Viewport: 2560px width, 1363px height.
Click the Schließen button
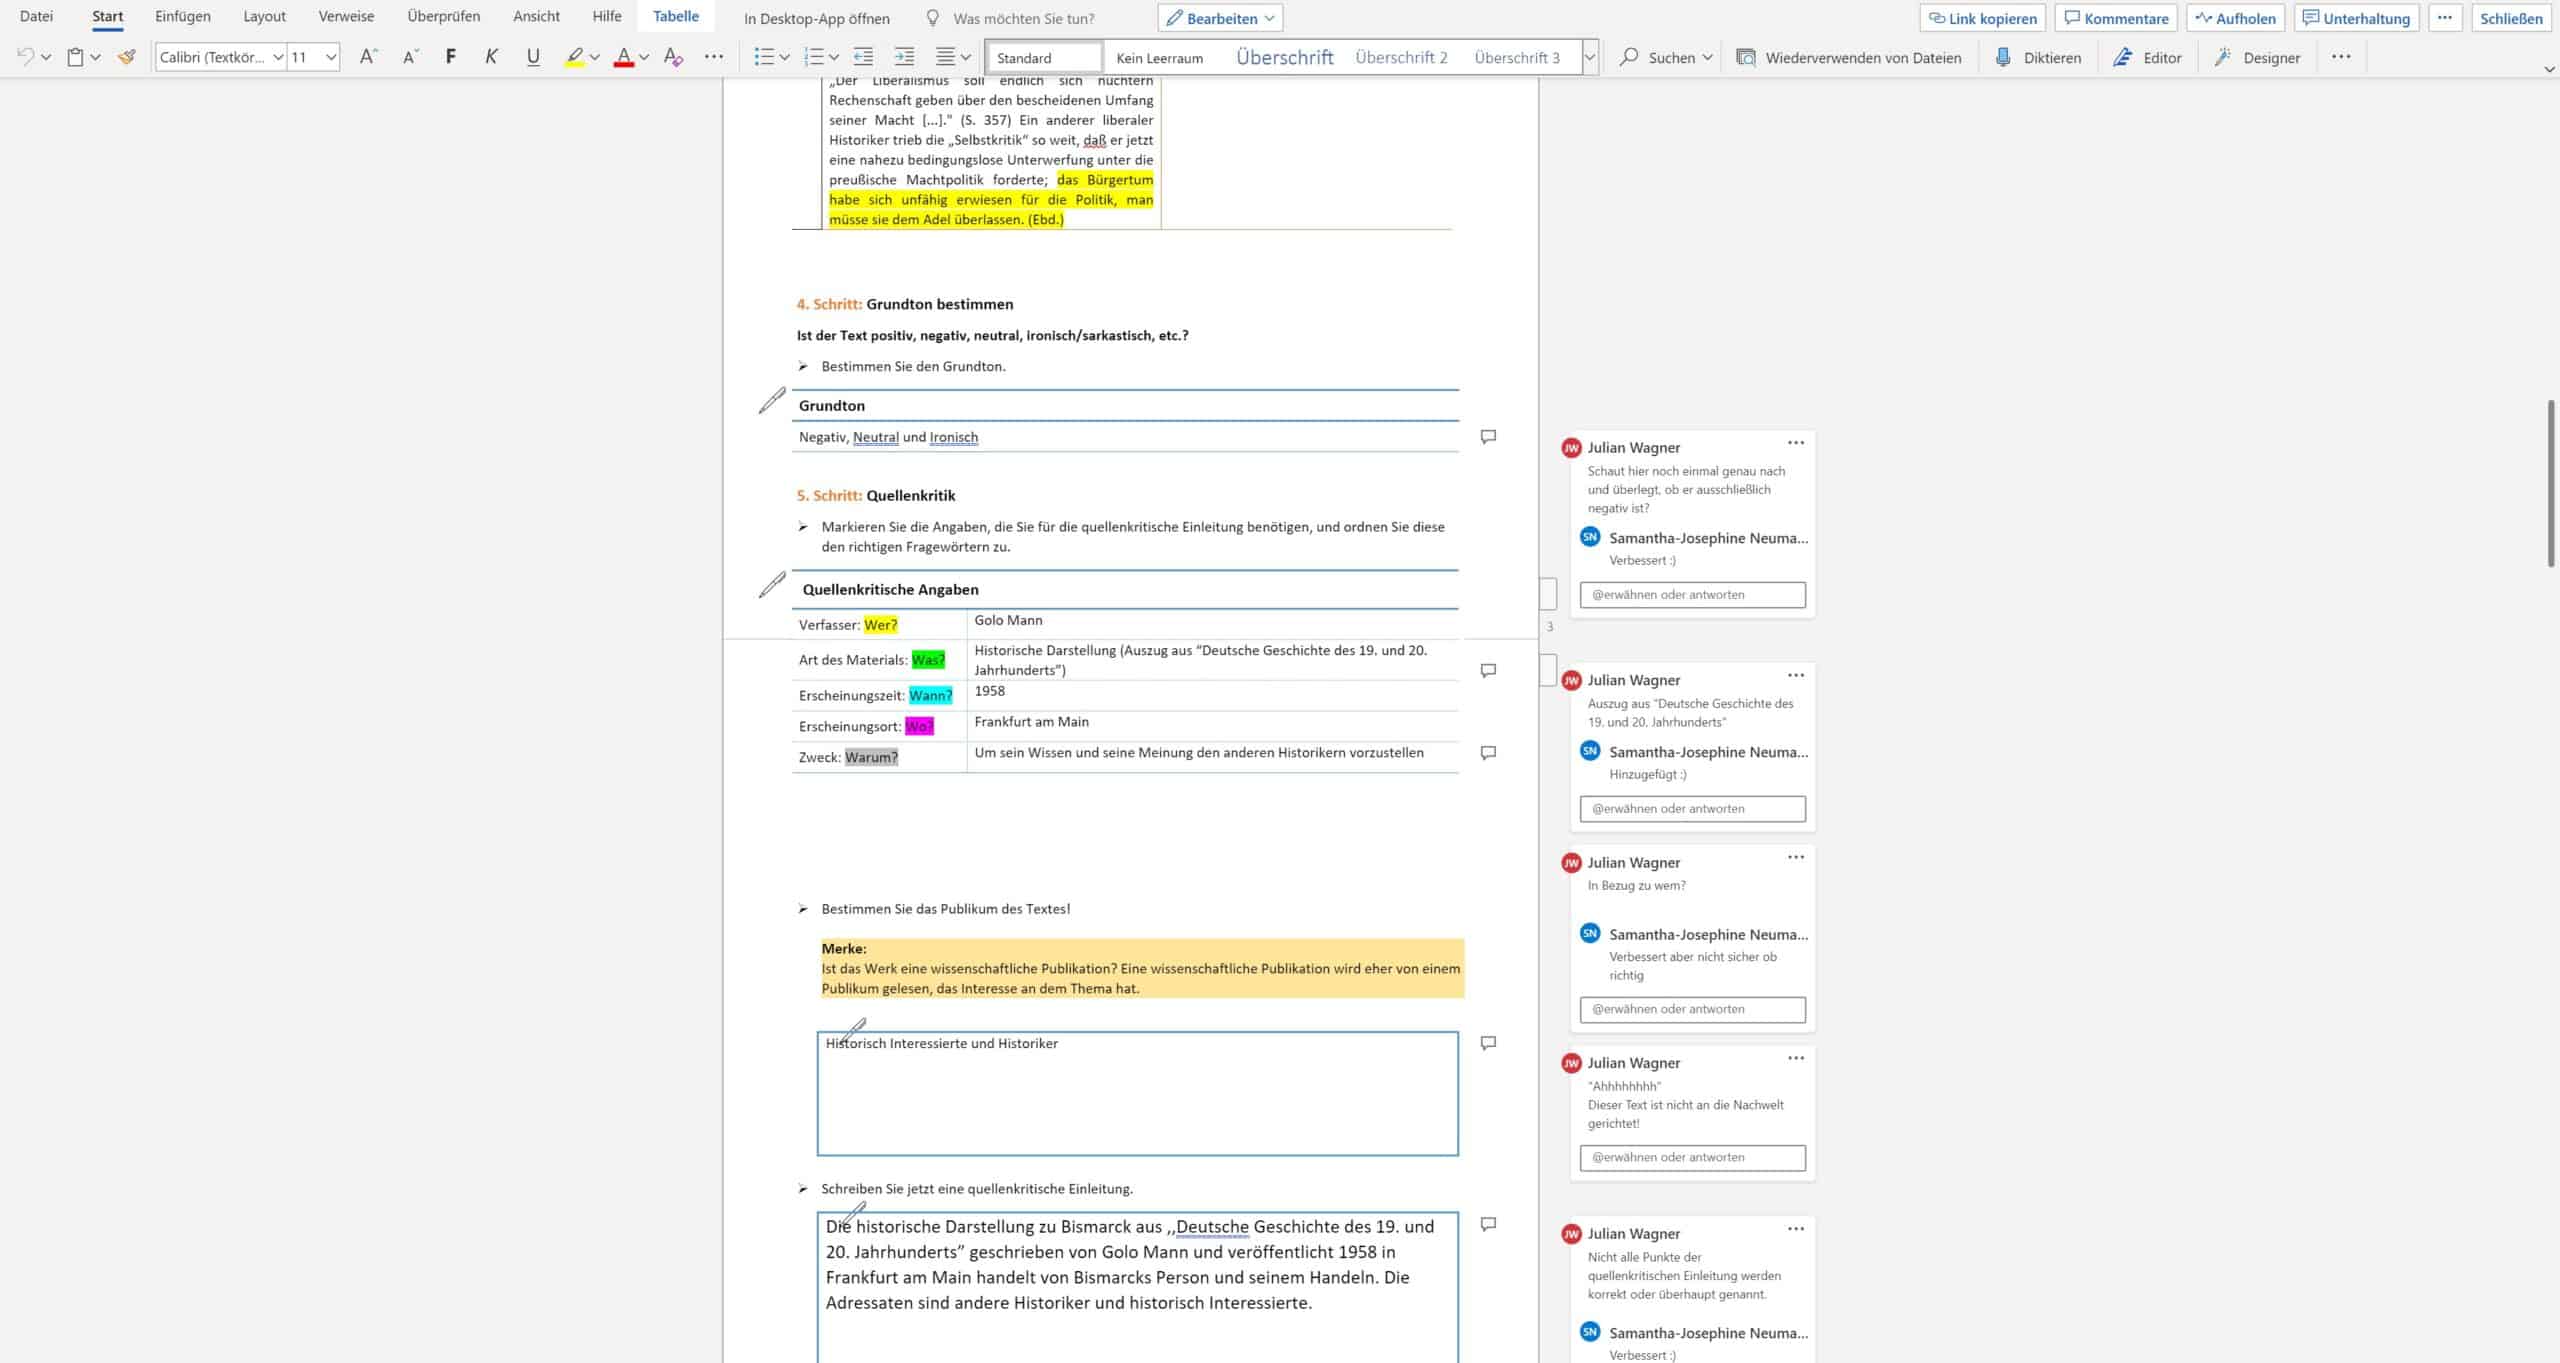(x=2511, y=18)
